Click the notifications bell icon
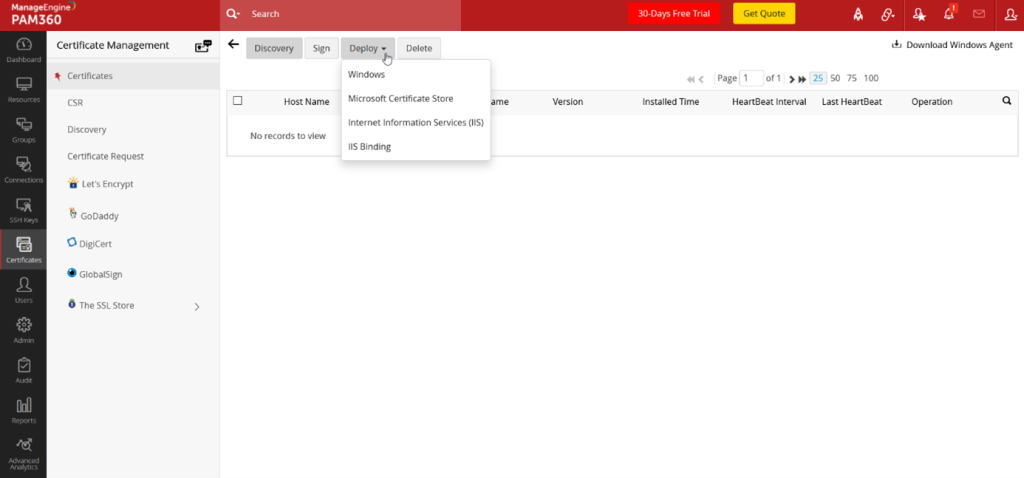 coord(949,14)
